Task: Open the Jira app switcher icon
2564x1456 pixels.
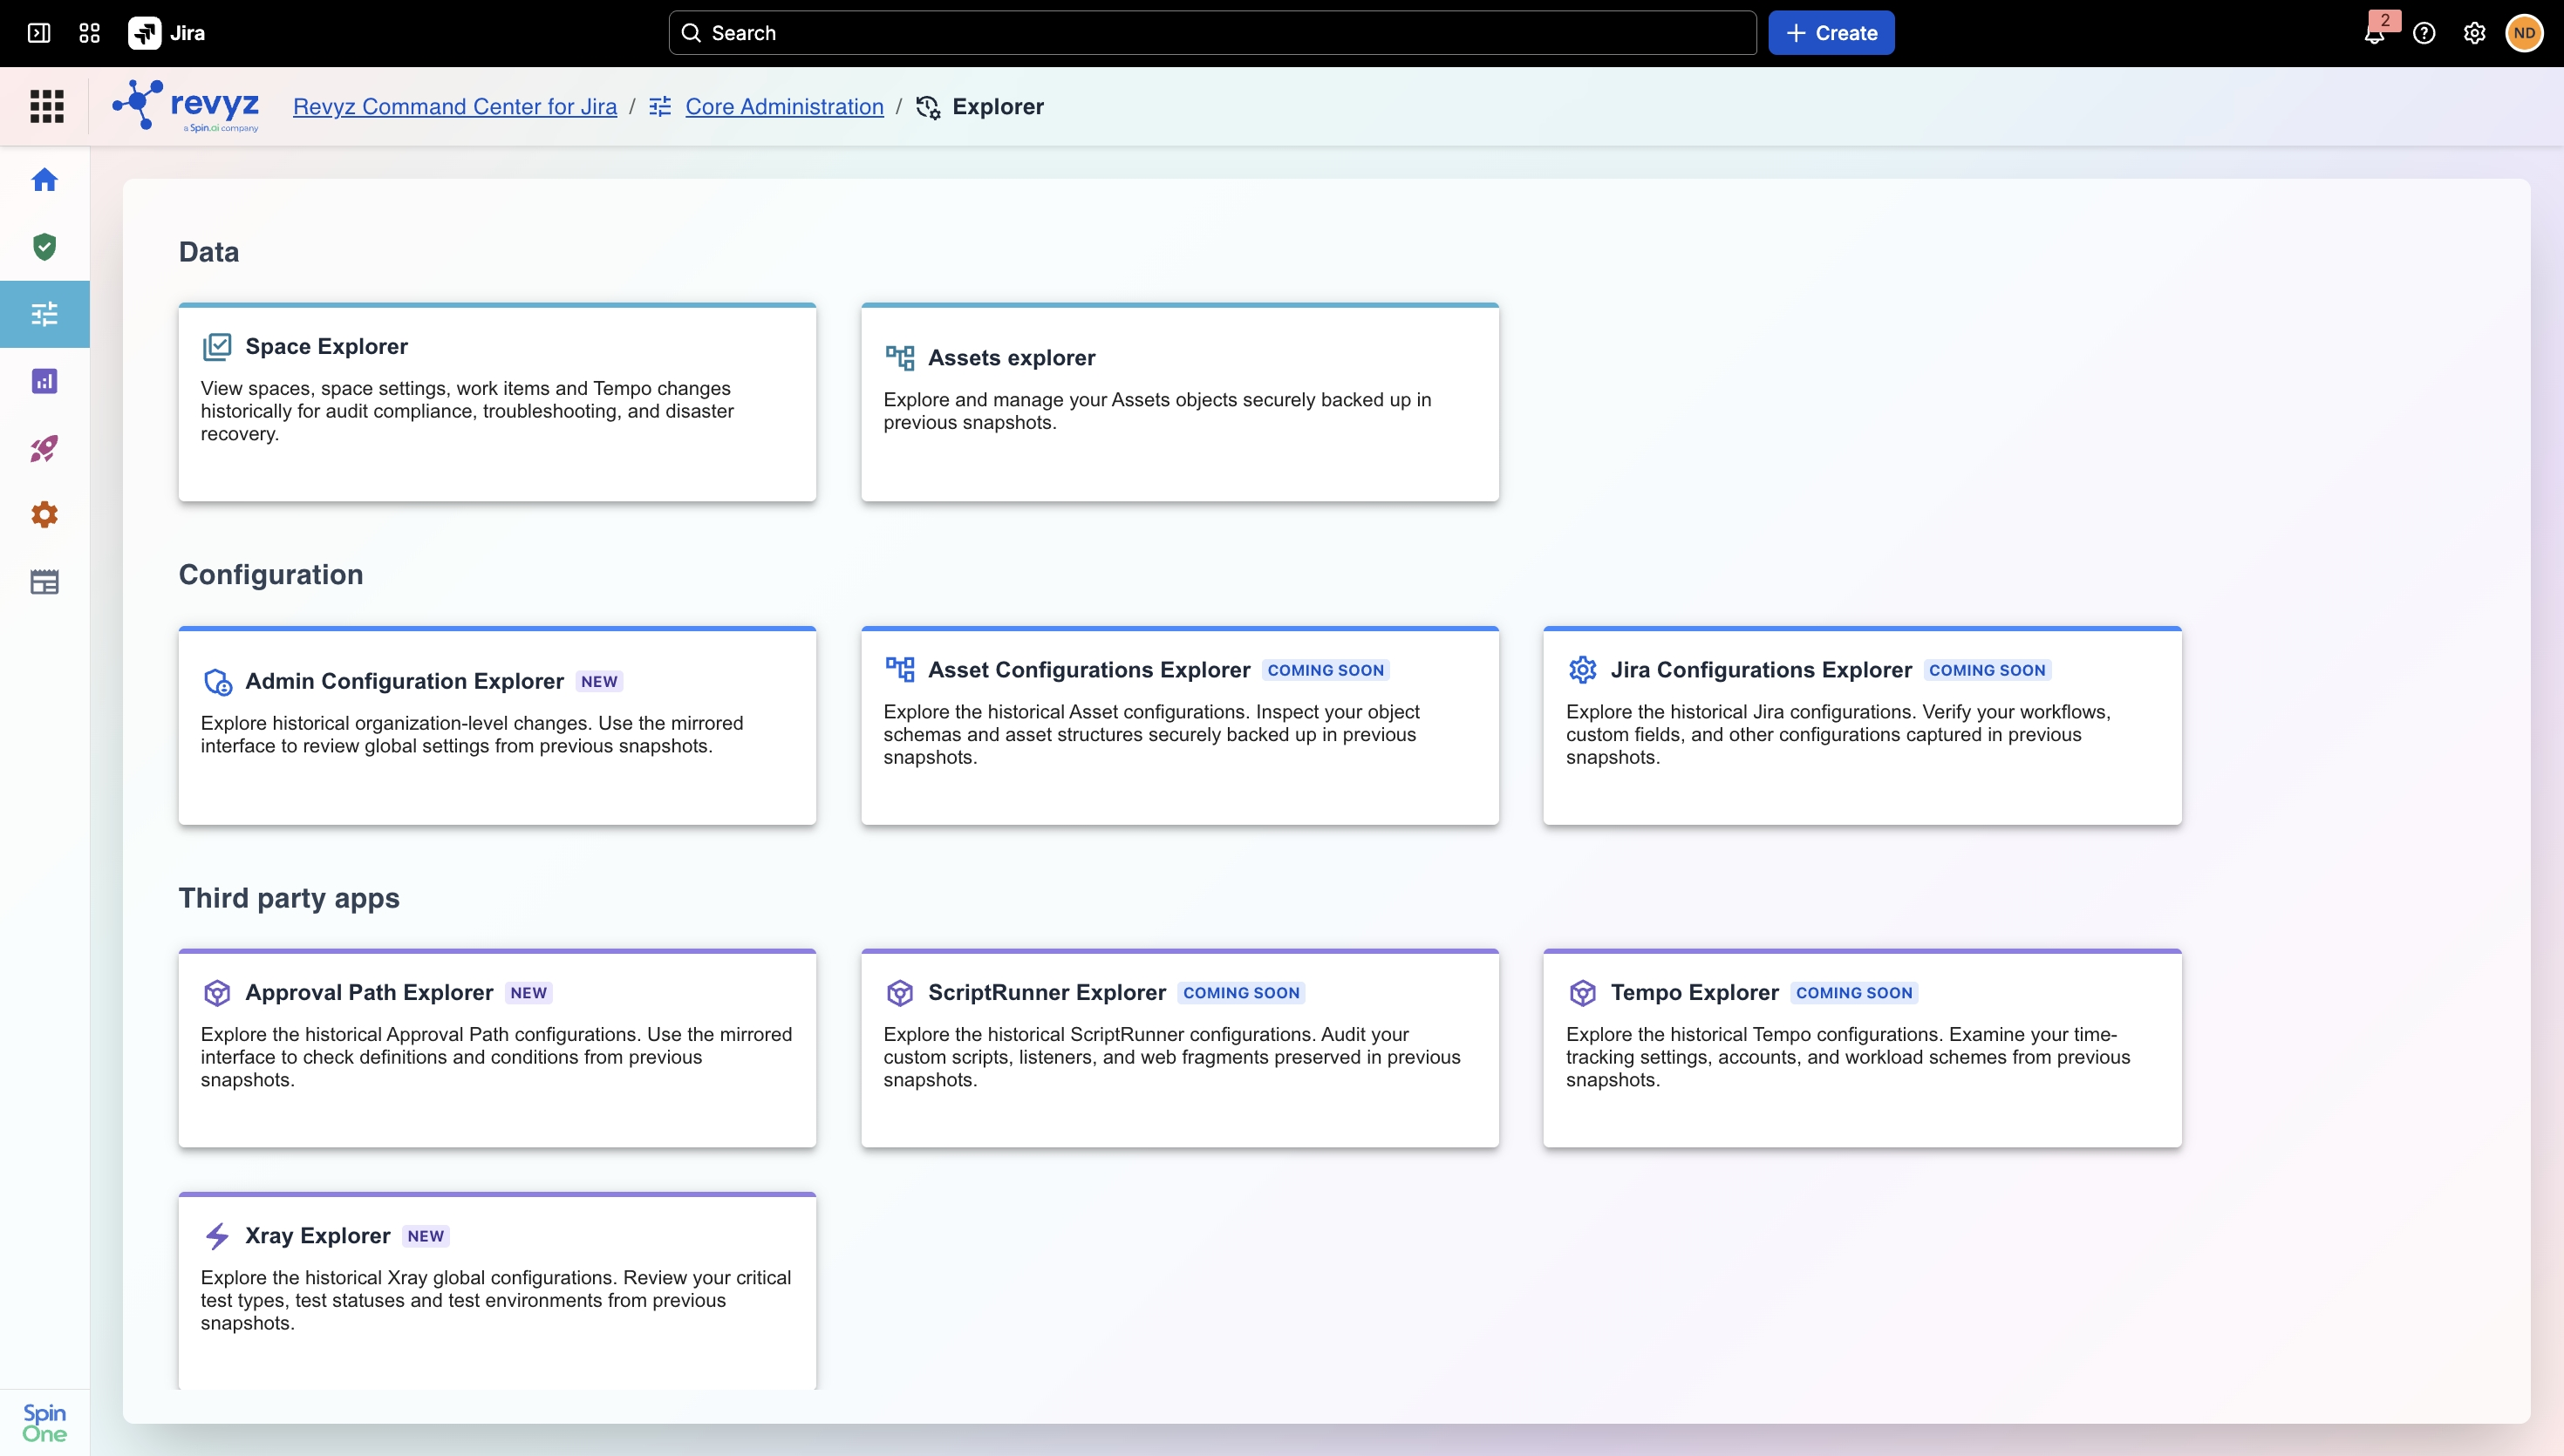Action: (x=89, y=33)
